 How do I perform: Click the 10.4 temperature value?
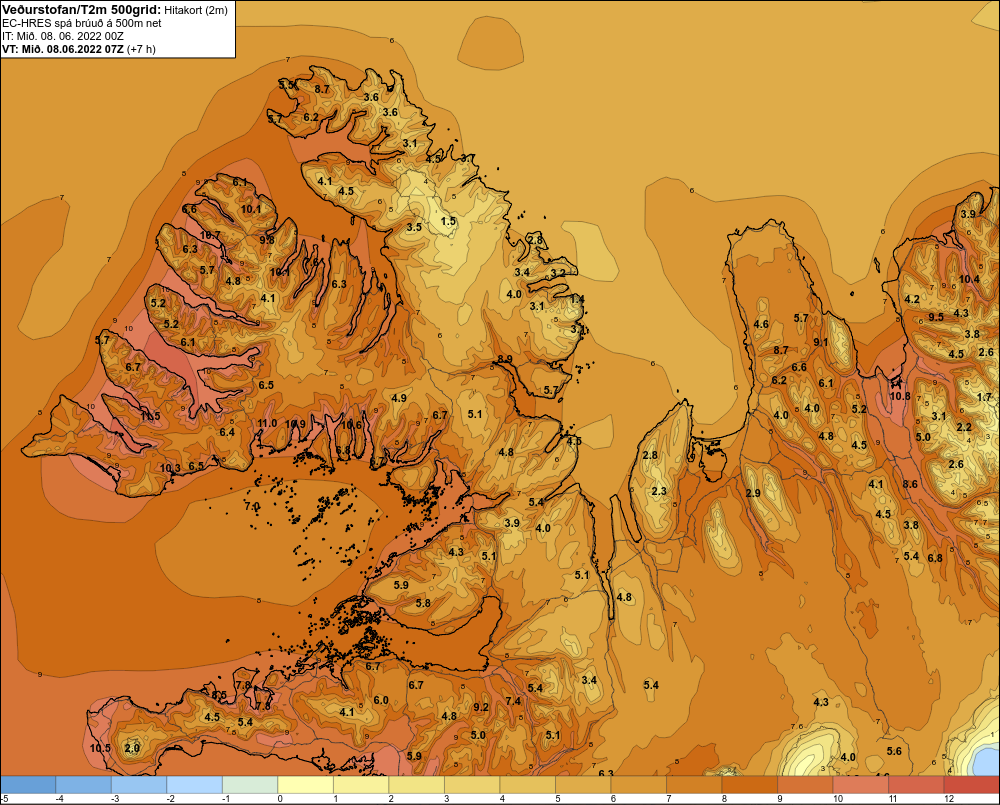pos(969,279)
